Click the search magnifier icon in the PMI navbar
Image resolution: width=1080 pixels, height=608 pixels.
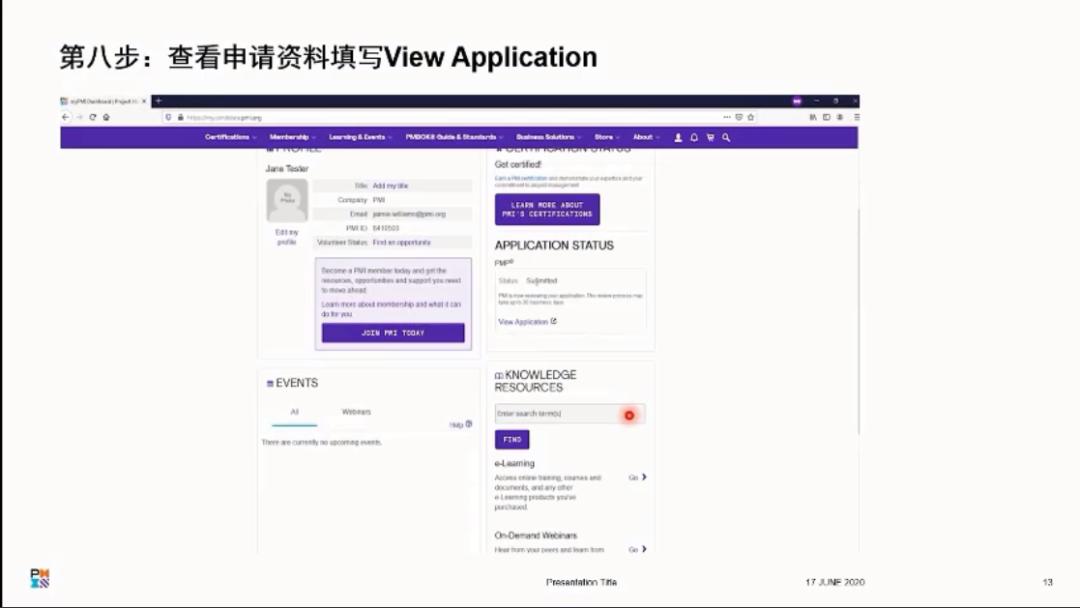(x=725, y=136)
